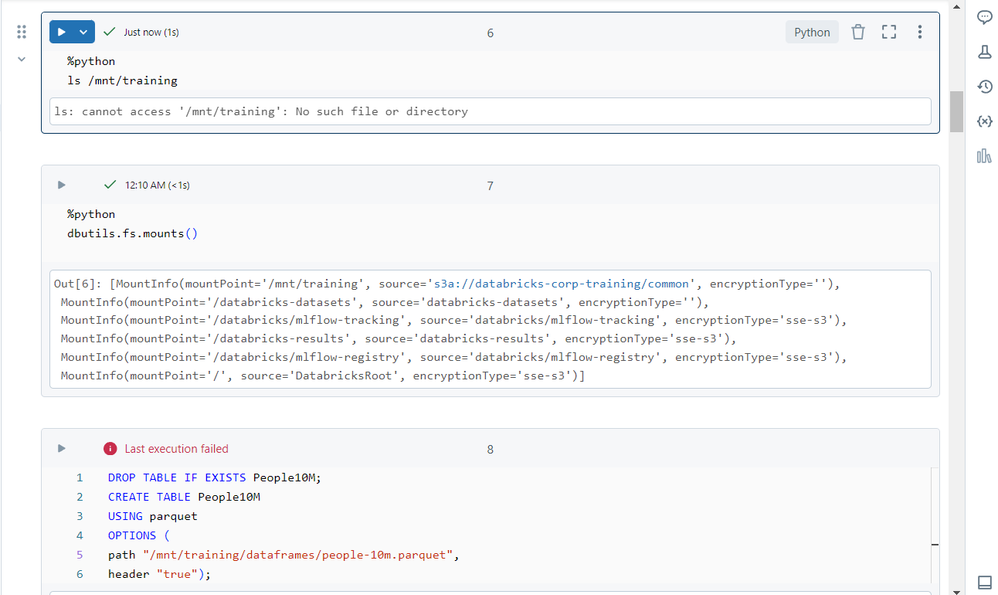
Task: Click the 'Last execution failed' status
Action: (x=176, y=449)
